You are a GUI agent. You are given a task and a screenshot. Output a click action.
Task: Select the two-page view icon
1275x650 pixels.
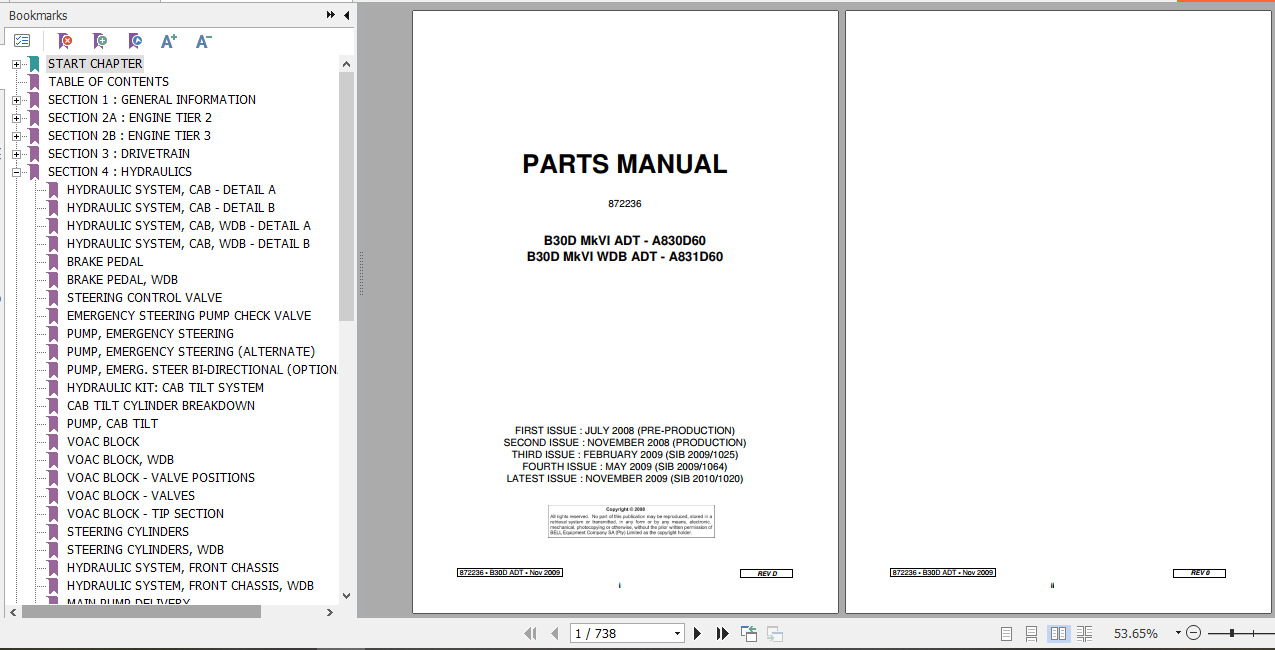click(x=1058, y=632)
